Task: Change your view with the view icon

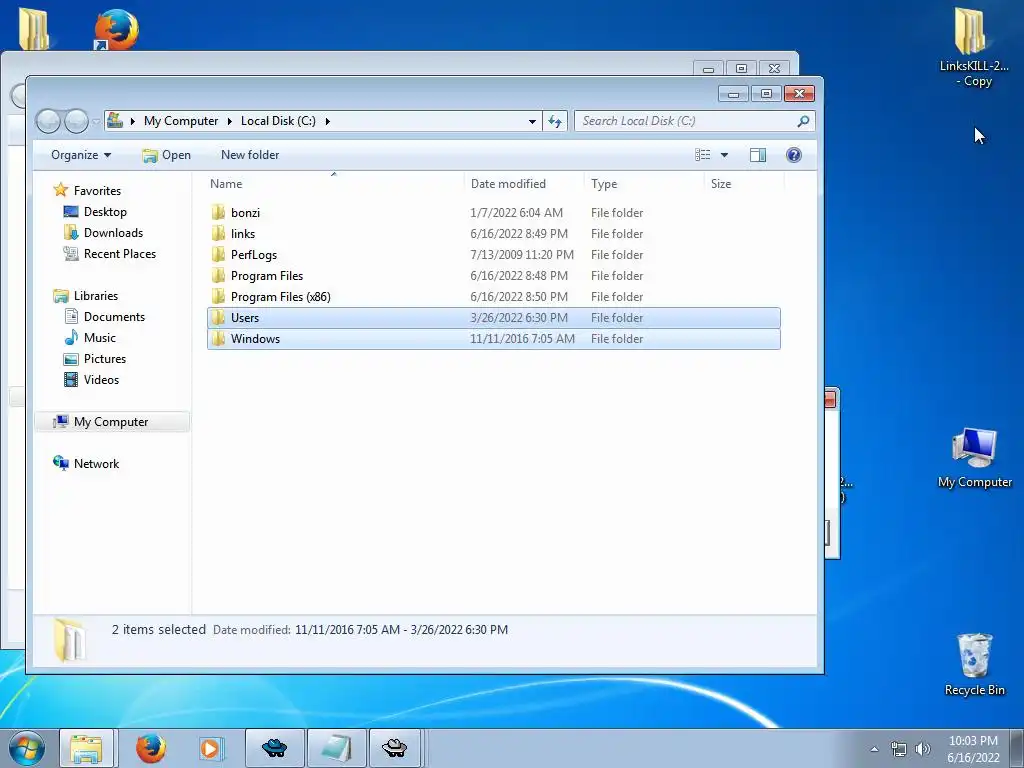Action: [x=703, y=155]
